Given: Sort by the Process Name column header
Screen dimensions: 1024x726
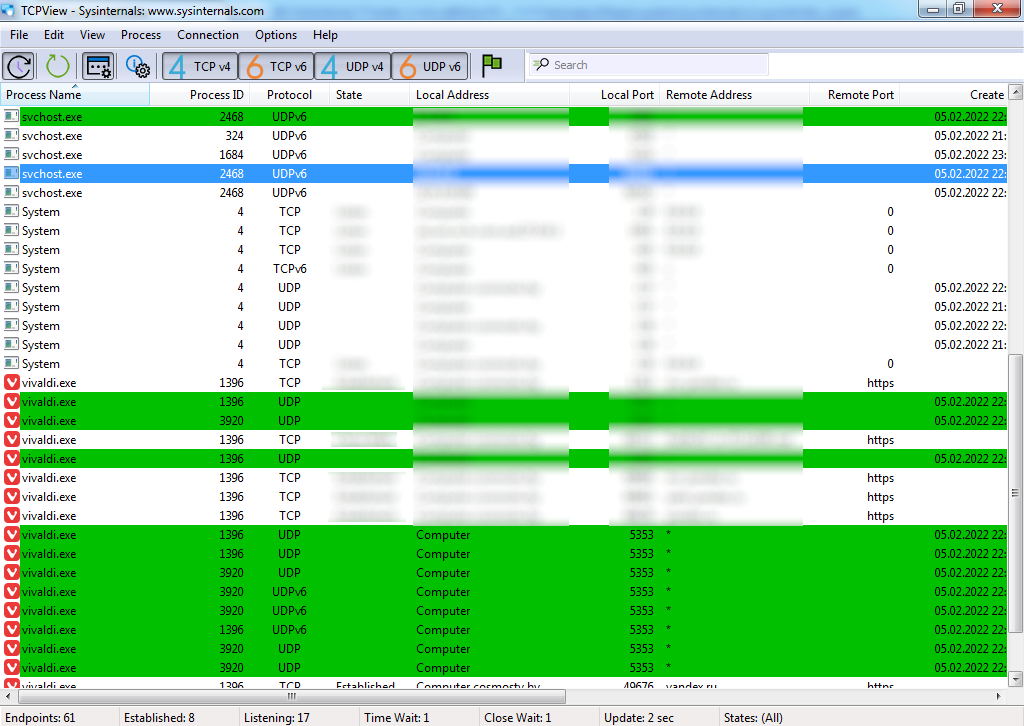Looking at the screenshot, I should [75, 95].
